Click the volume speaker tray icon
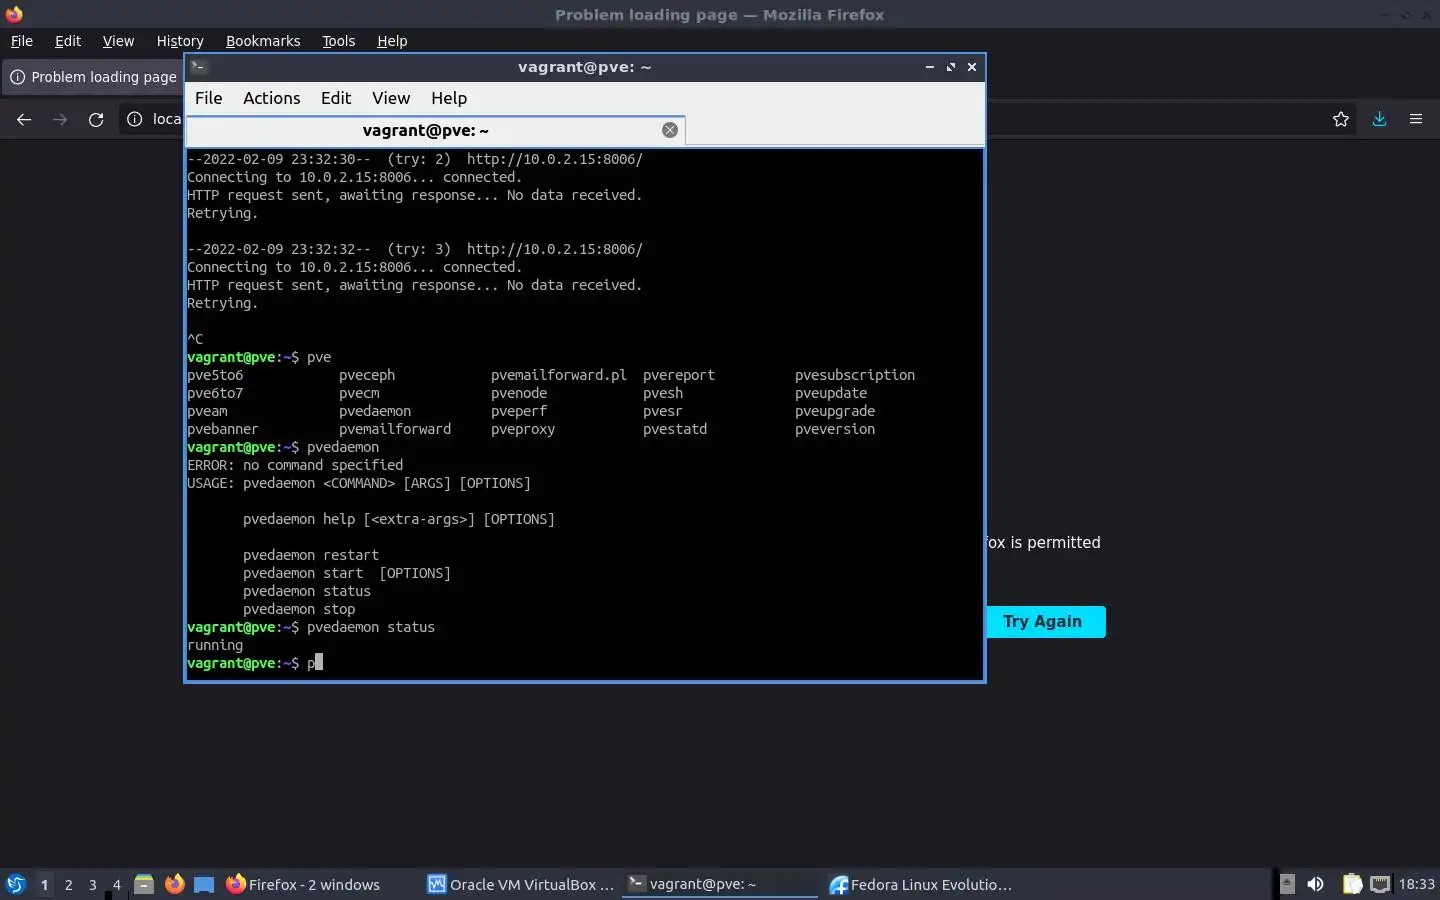This screenshot has height=900, width=1440. pos(1316,884)
